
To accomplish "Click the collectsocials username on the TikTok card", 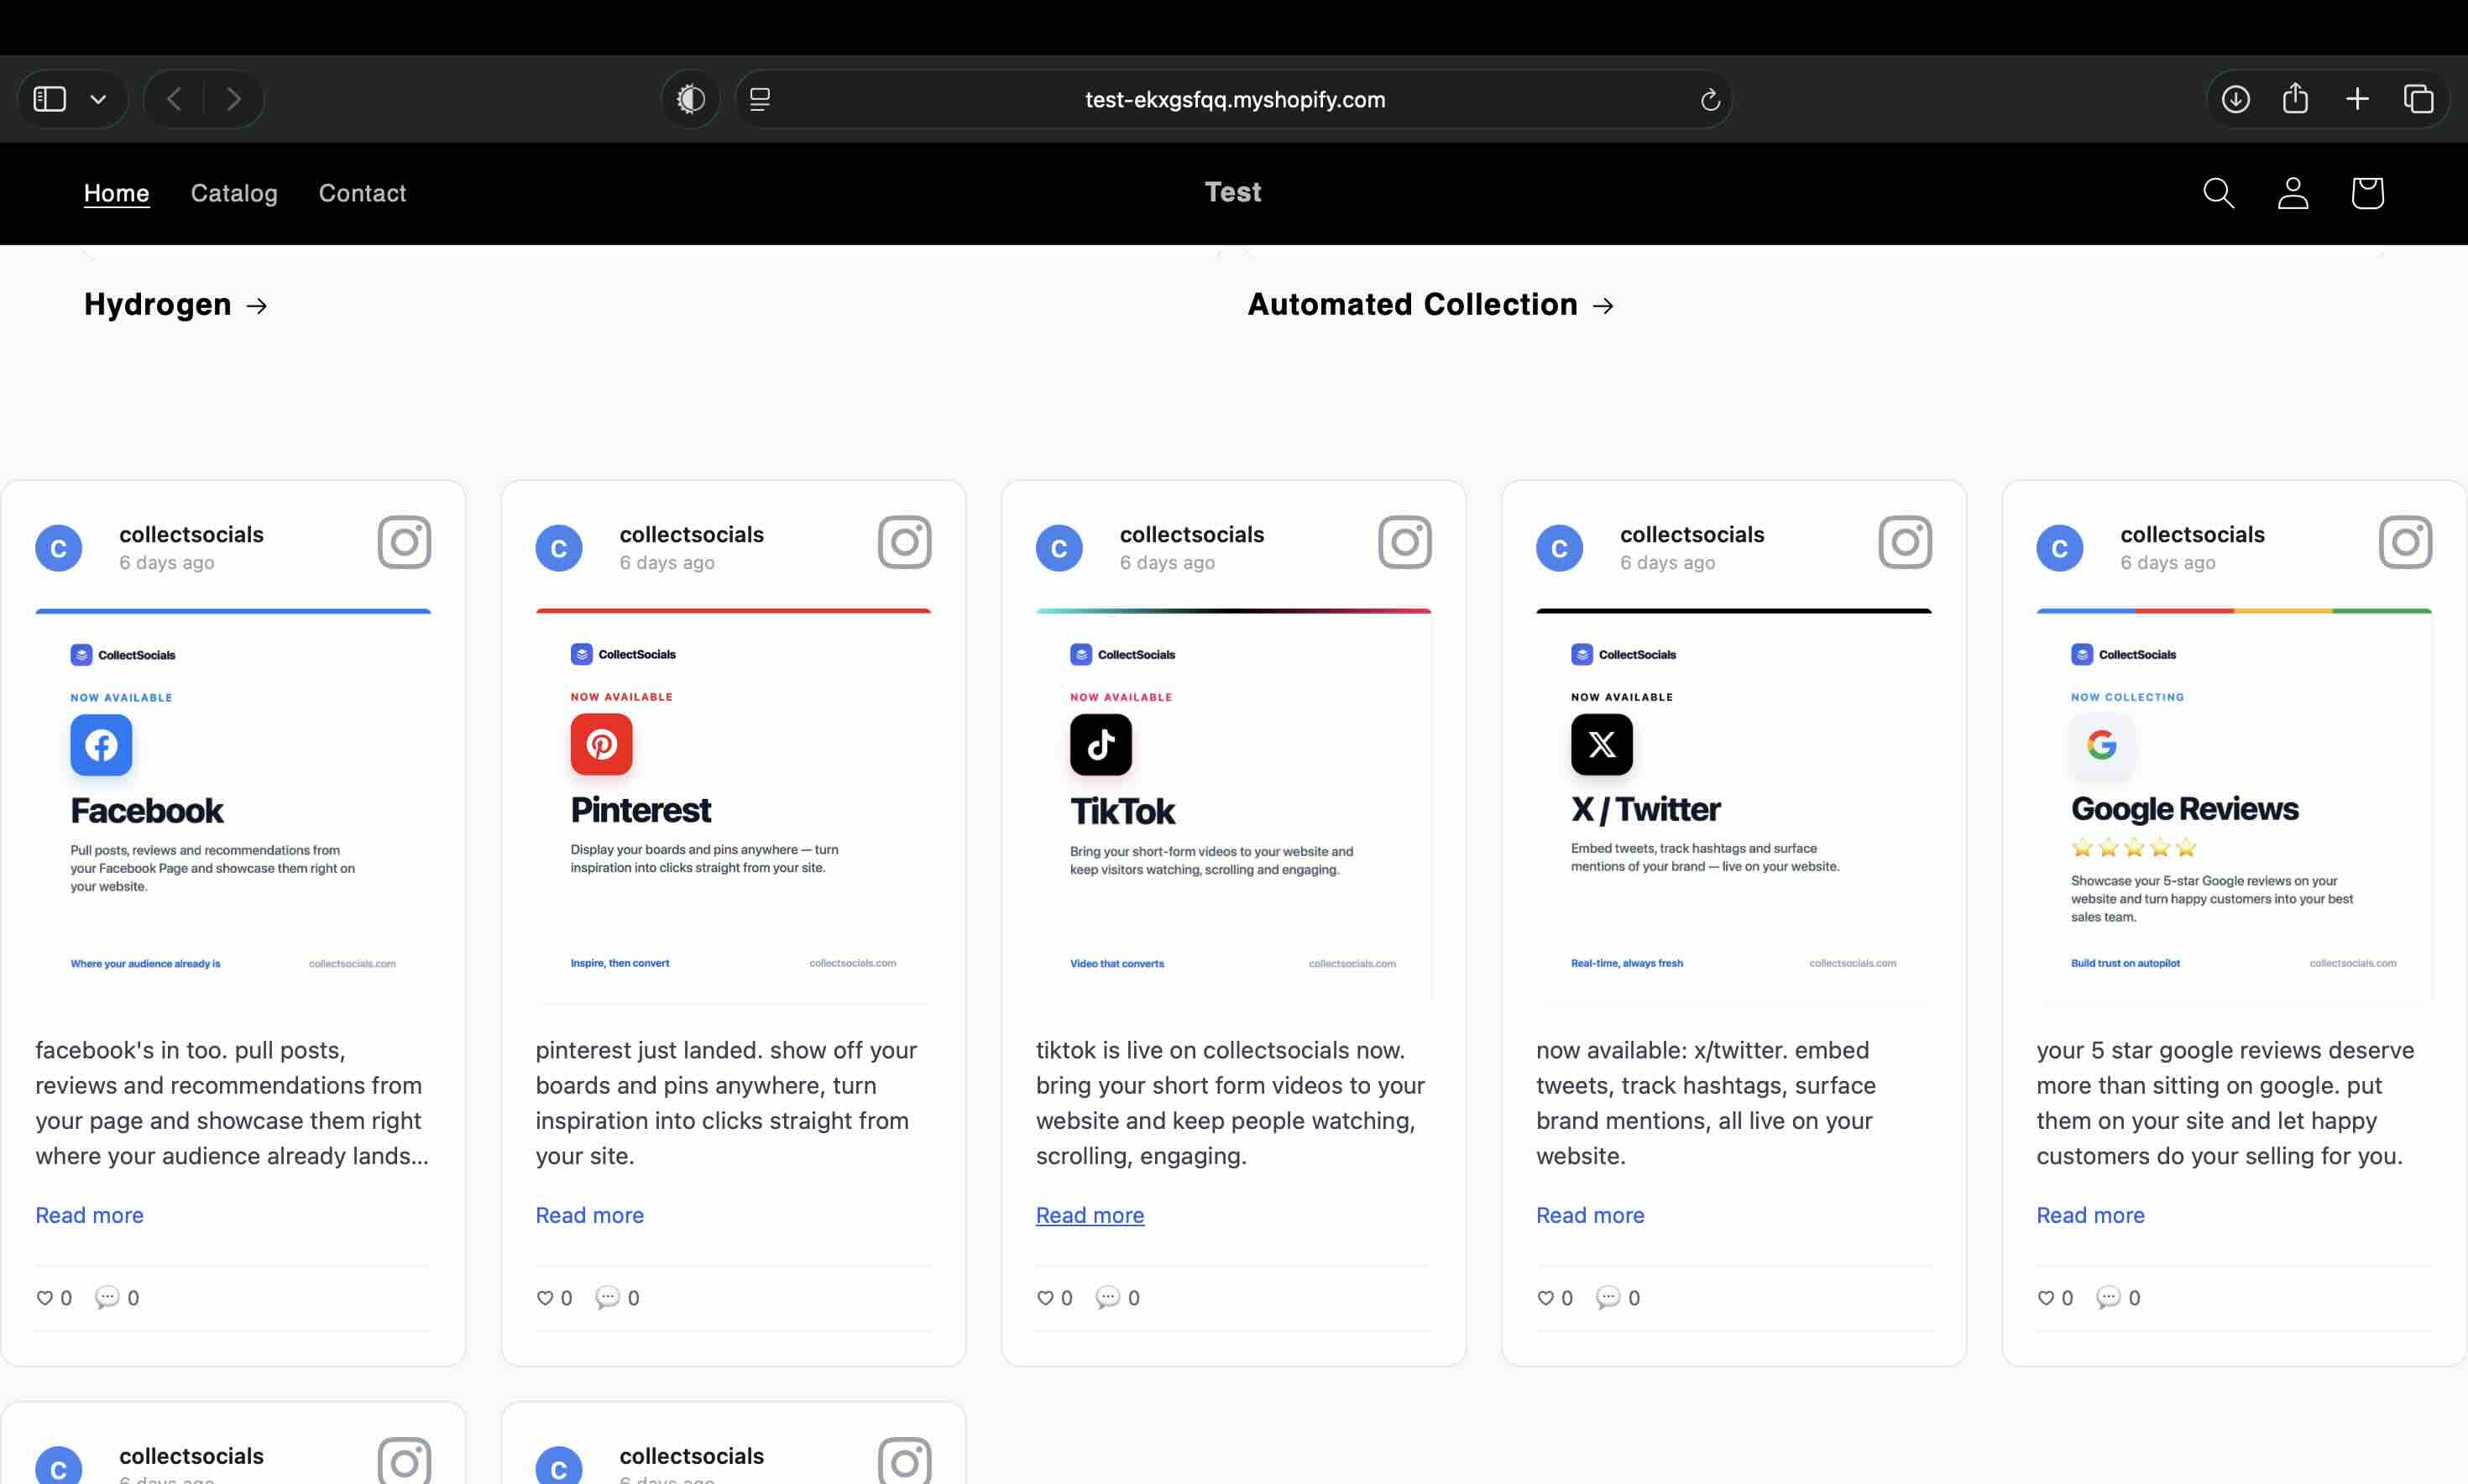I will [x=1192, y=534].
